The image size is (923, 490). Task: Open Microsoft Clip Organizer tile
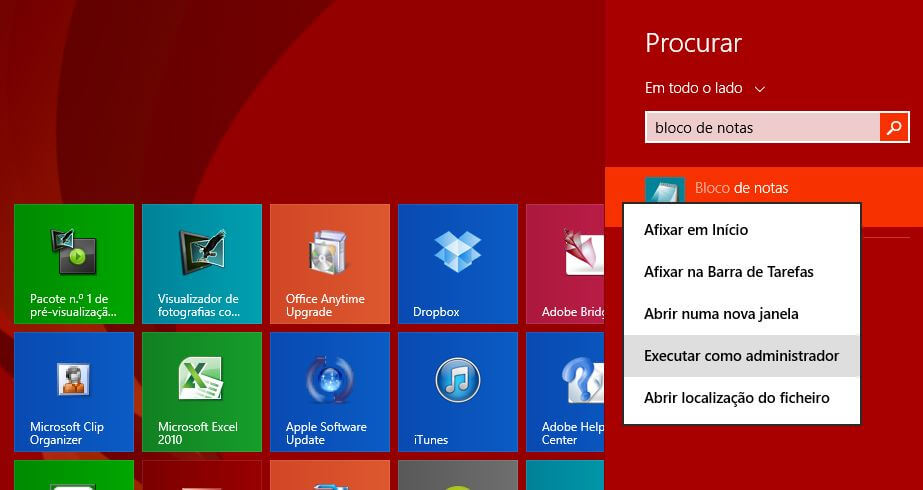[74, 392]
